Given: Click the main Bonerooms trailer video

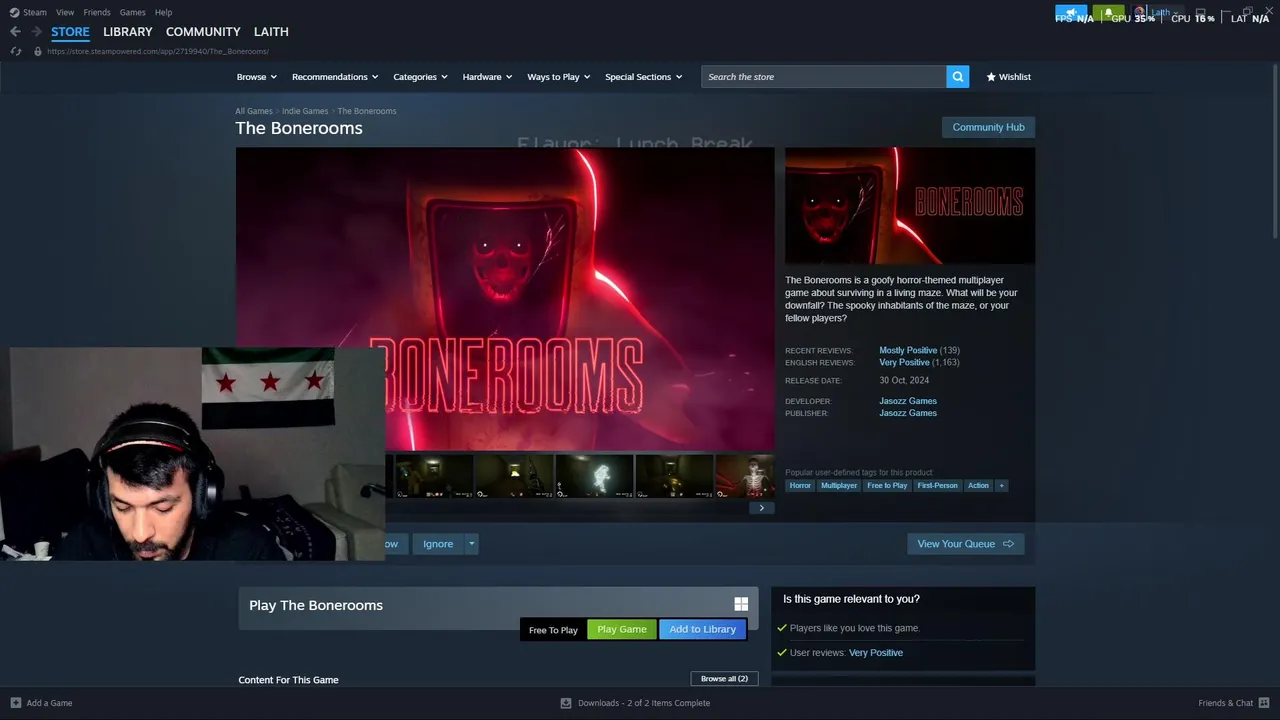Looking at the screenshot, I should click(505, 299).
